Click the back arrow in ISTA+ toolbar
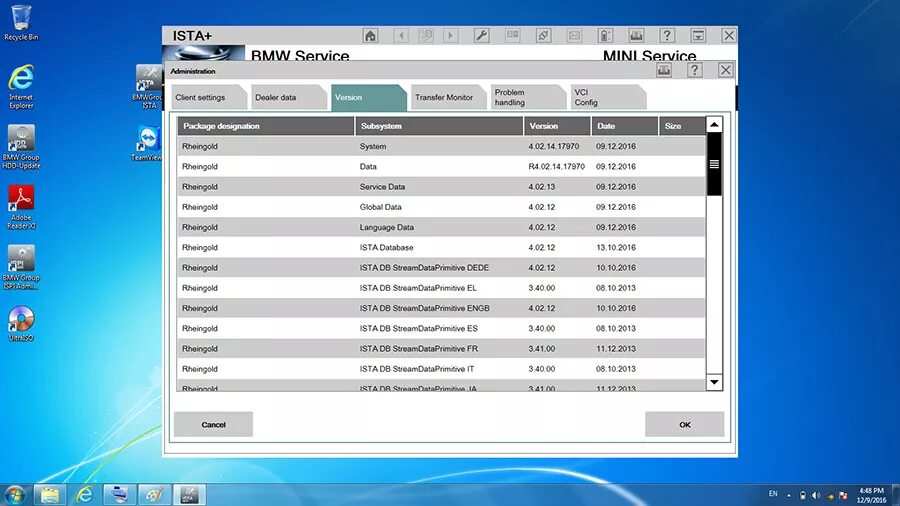900x506 pixels. [401, 36]
